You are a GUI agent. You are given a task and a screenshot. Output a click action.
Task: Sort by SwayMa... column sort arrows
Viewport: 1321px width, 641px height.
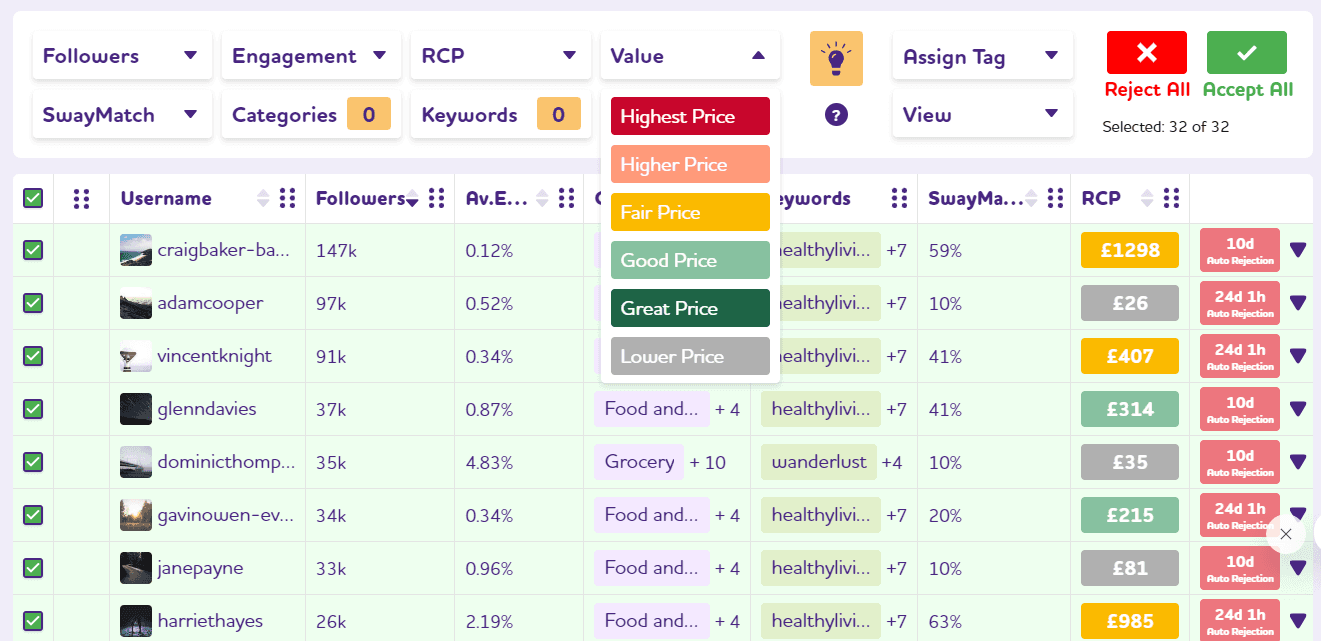point(1031,198)
